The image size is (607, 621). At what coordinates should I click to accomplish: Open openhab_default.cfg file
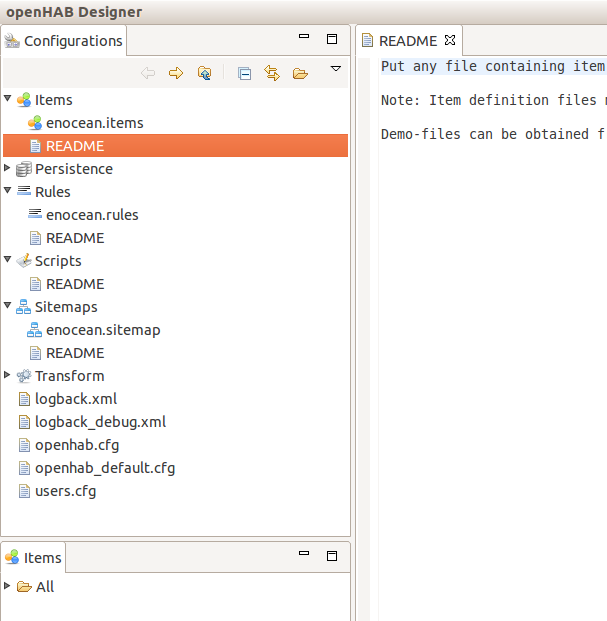[x=105, y=469]
